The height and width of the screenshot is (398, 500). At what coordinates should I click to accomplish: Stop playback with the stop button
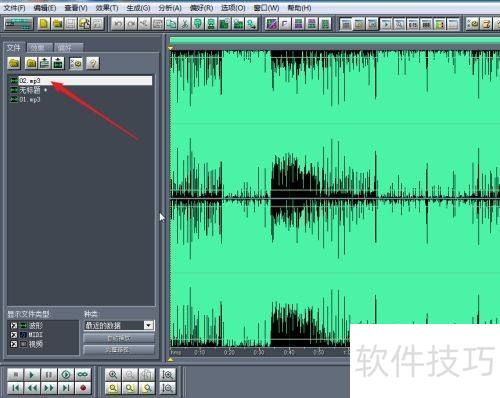(15, 375)
